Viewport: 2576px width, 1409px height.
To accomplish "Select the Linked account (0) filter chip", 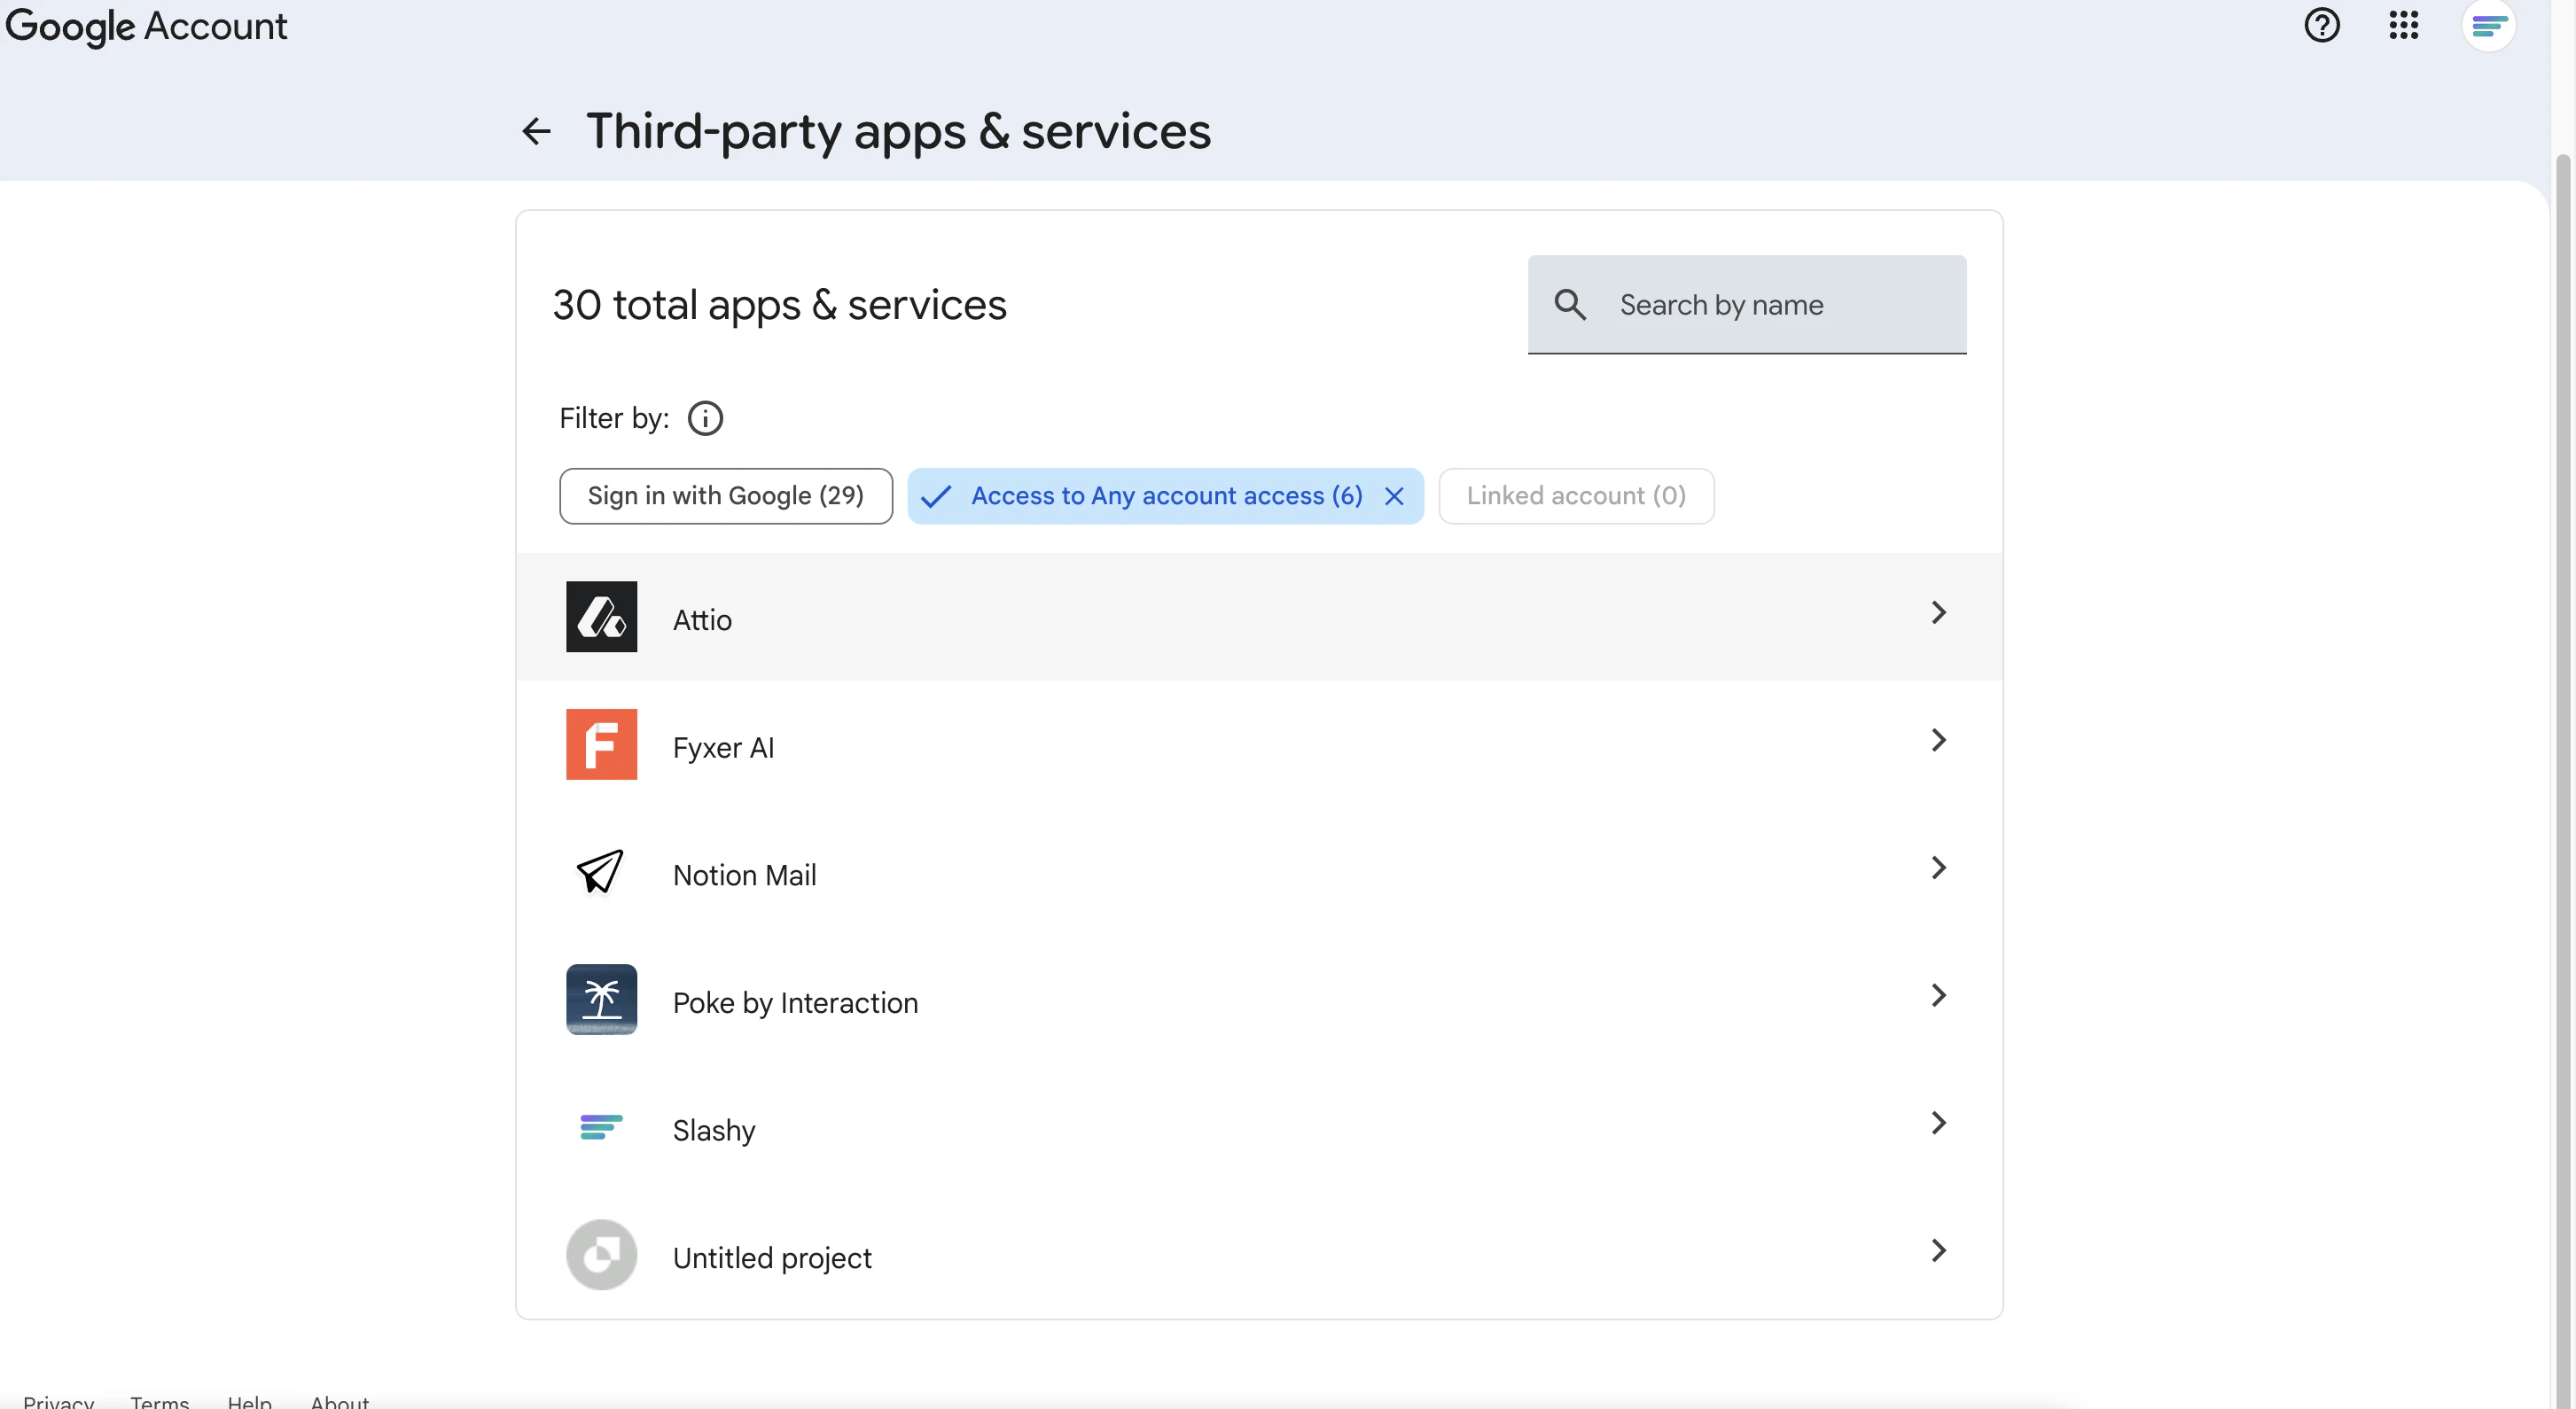I will [1576, 496].
